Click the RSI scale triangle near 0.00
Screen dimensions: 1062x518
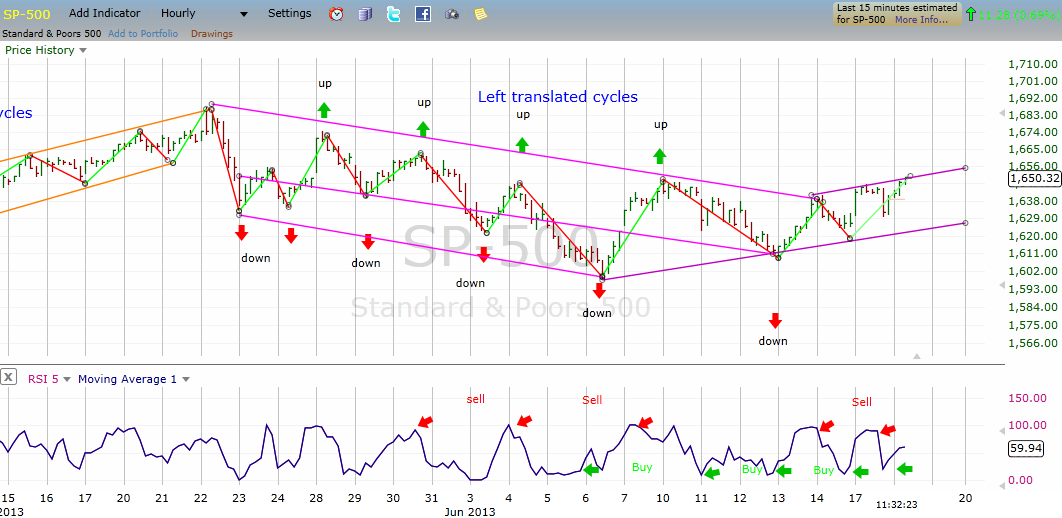click(1002, 485)
